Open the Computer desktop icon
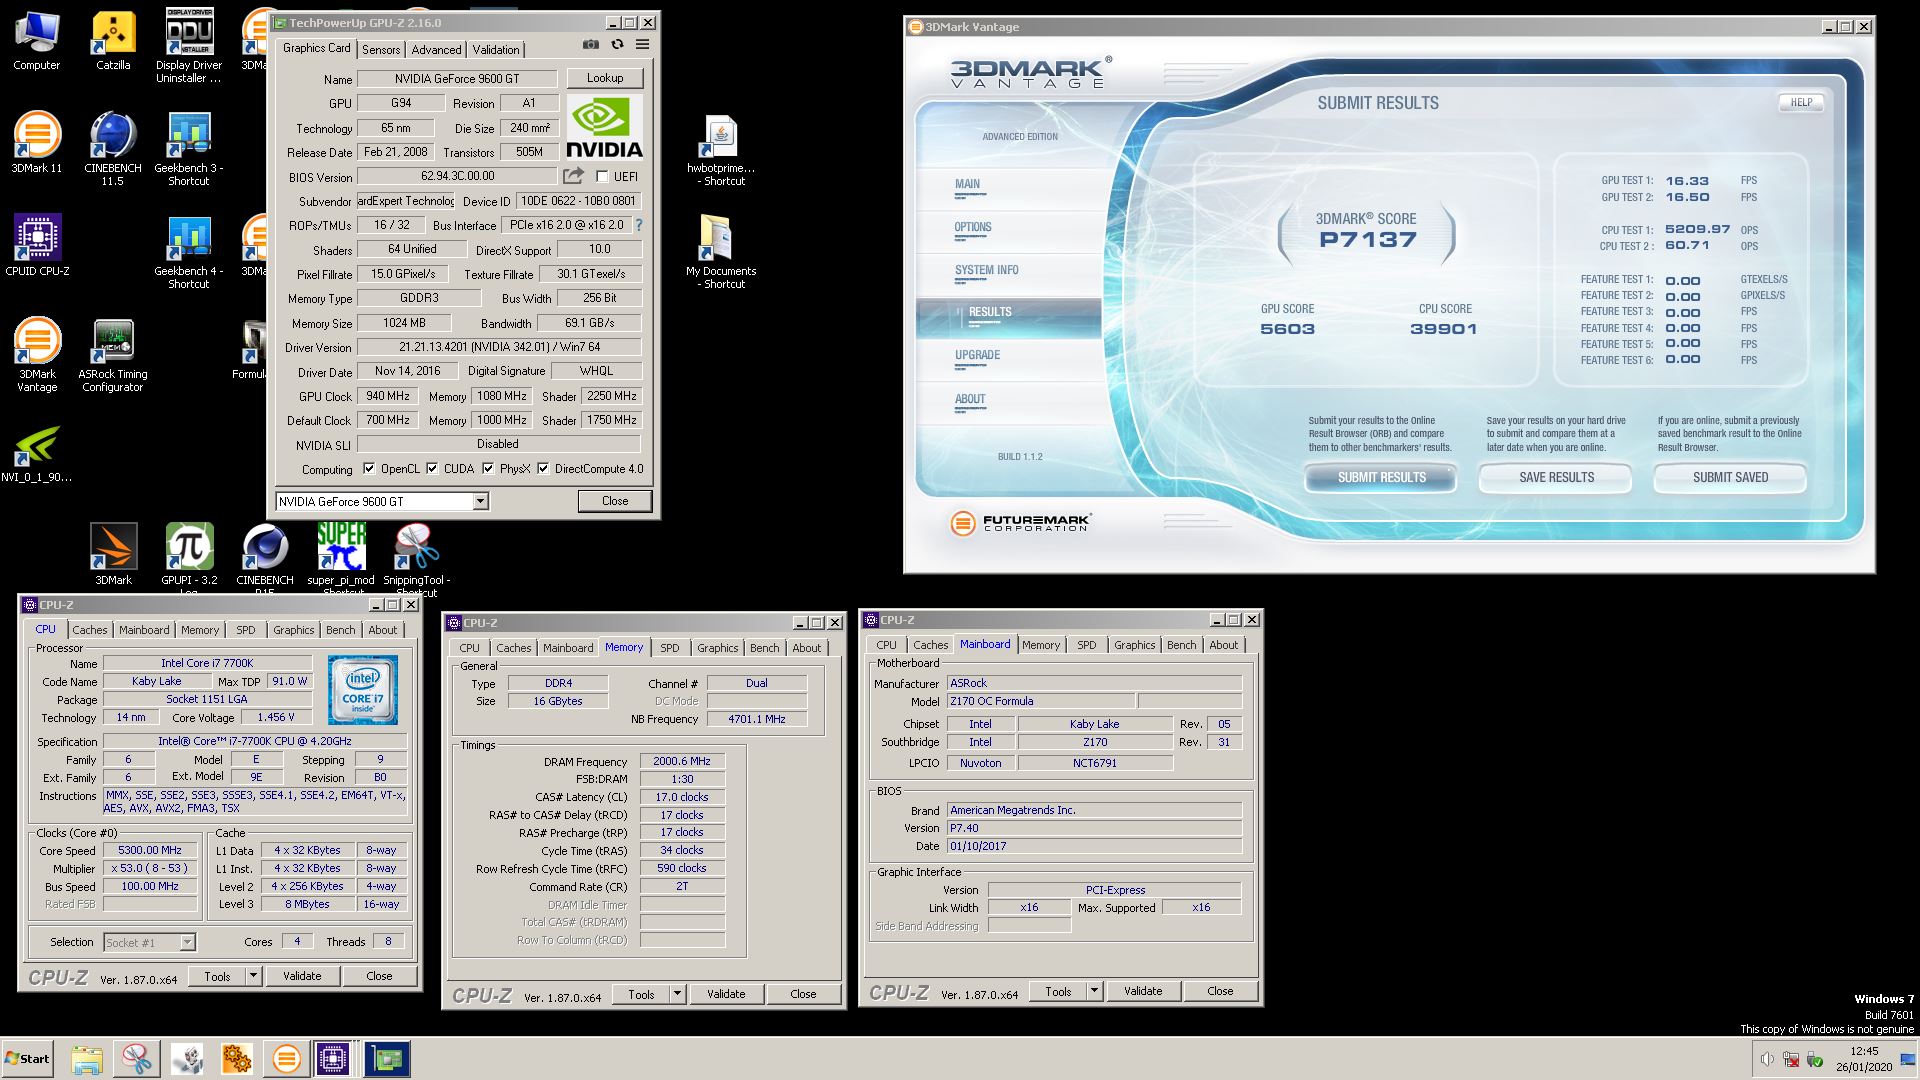1920x1080 pixels. pyautogui.click(x=37, y=42)
